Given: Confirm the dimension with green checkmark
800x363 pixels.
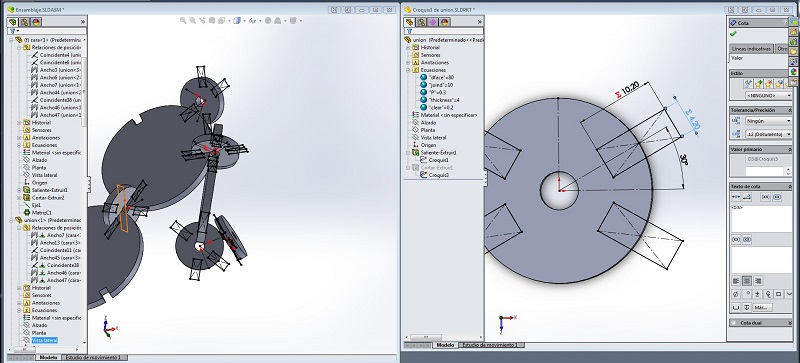Looking at the screenshot, I should pos(733,34).
